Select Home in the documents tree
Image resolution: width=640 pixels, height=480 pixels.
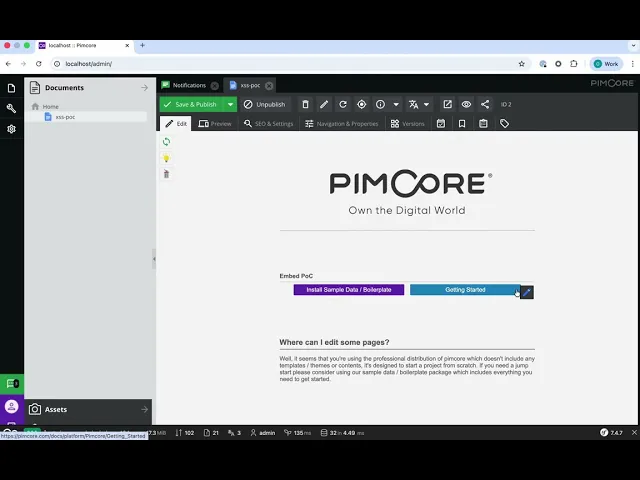tap(51, 107)
